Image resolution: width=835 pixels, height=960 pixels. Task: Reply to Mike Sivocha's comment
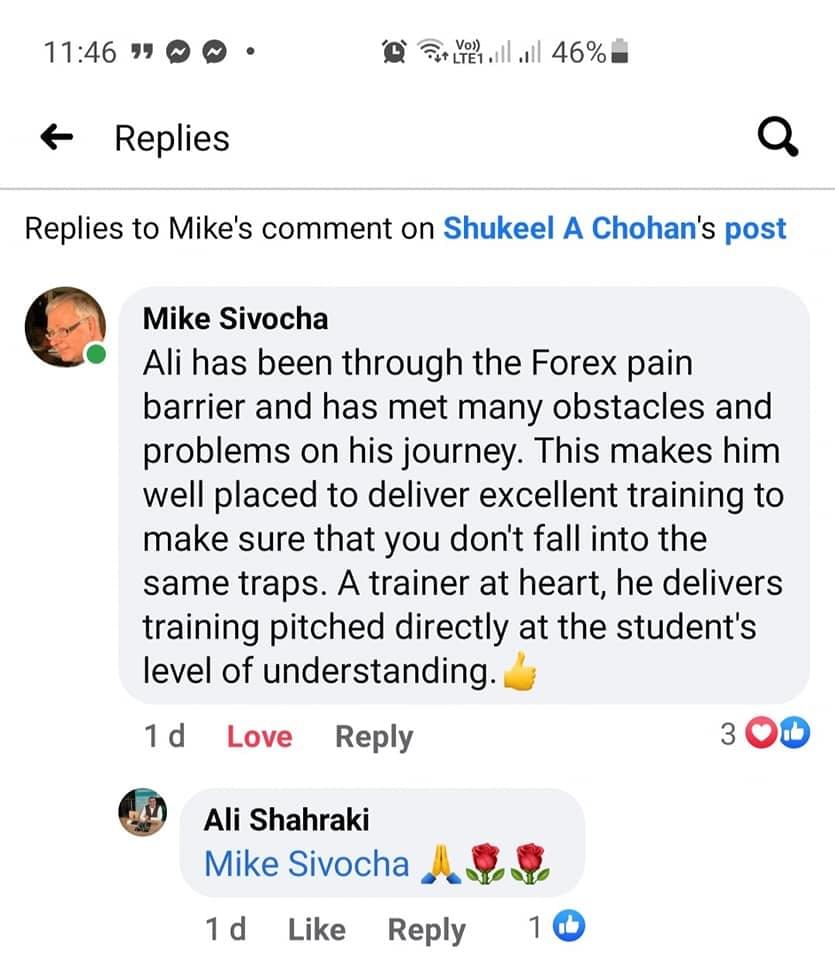[374, 737]
